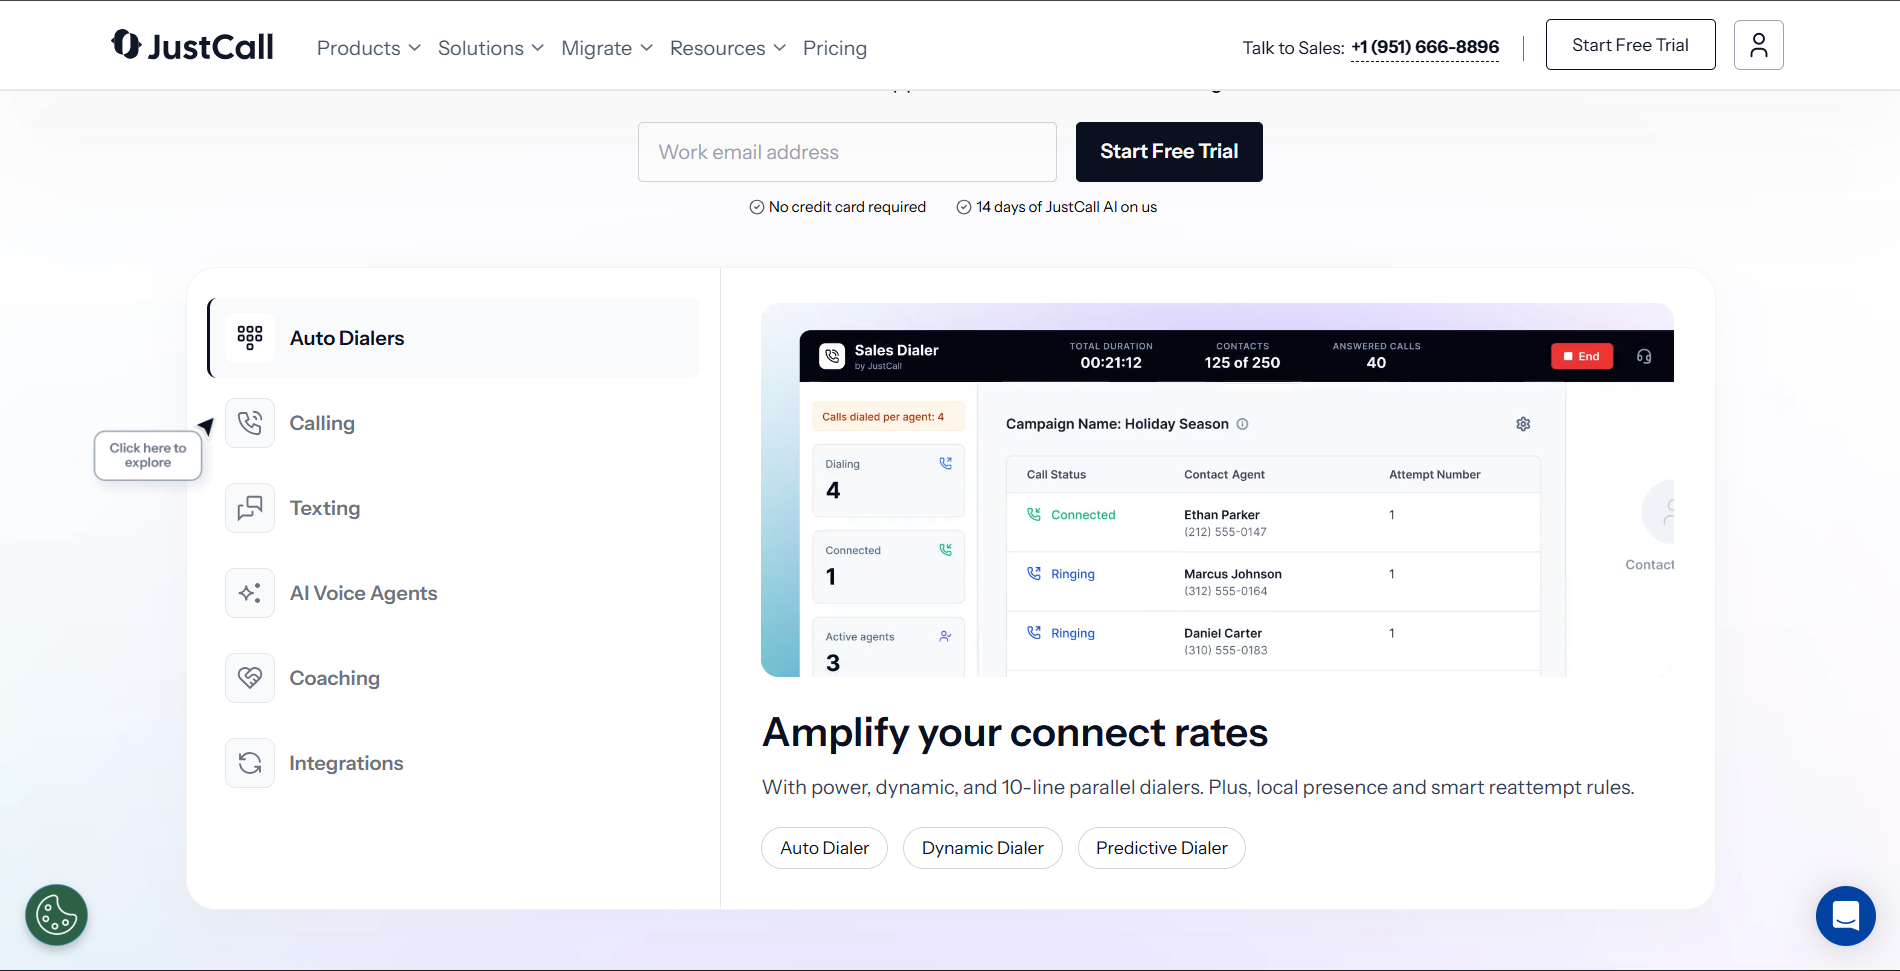
Task: Click the JustCall logo
Action: [192, 45]
